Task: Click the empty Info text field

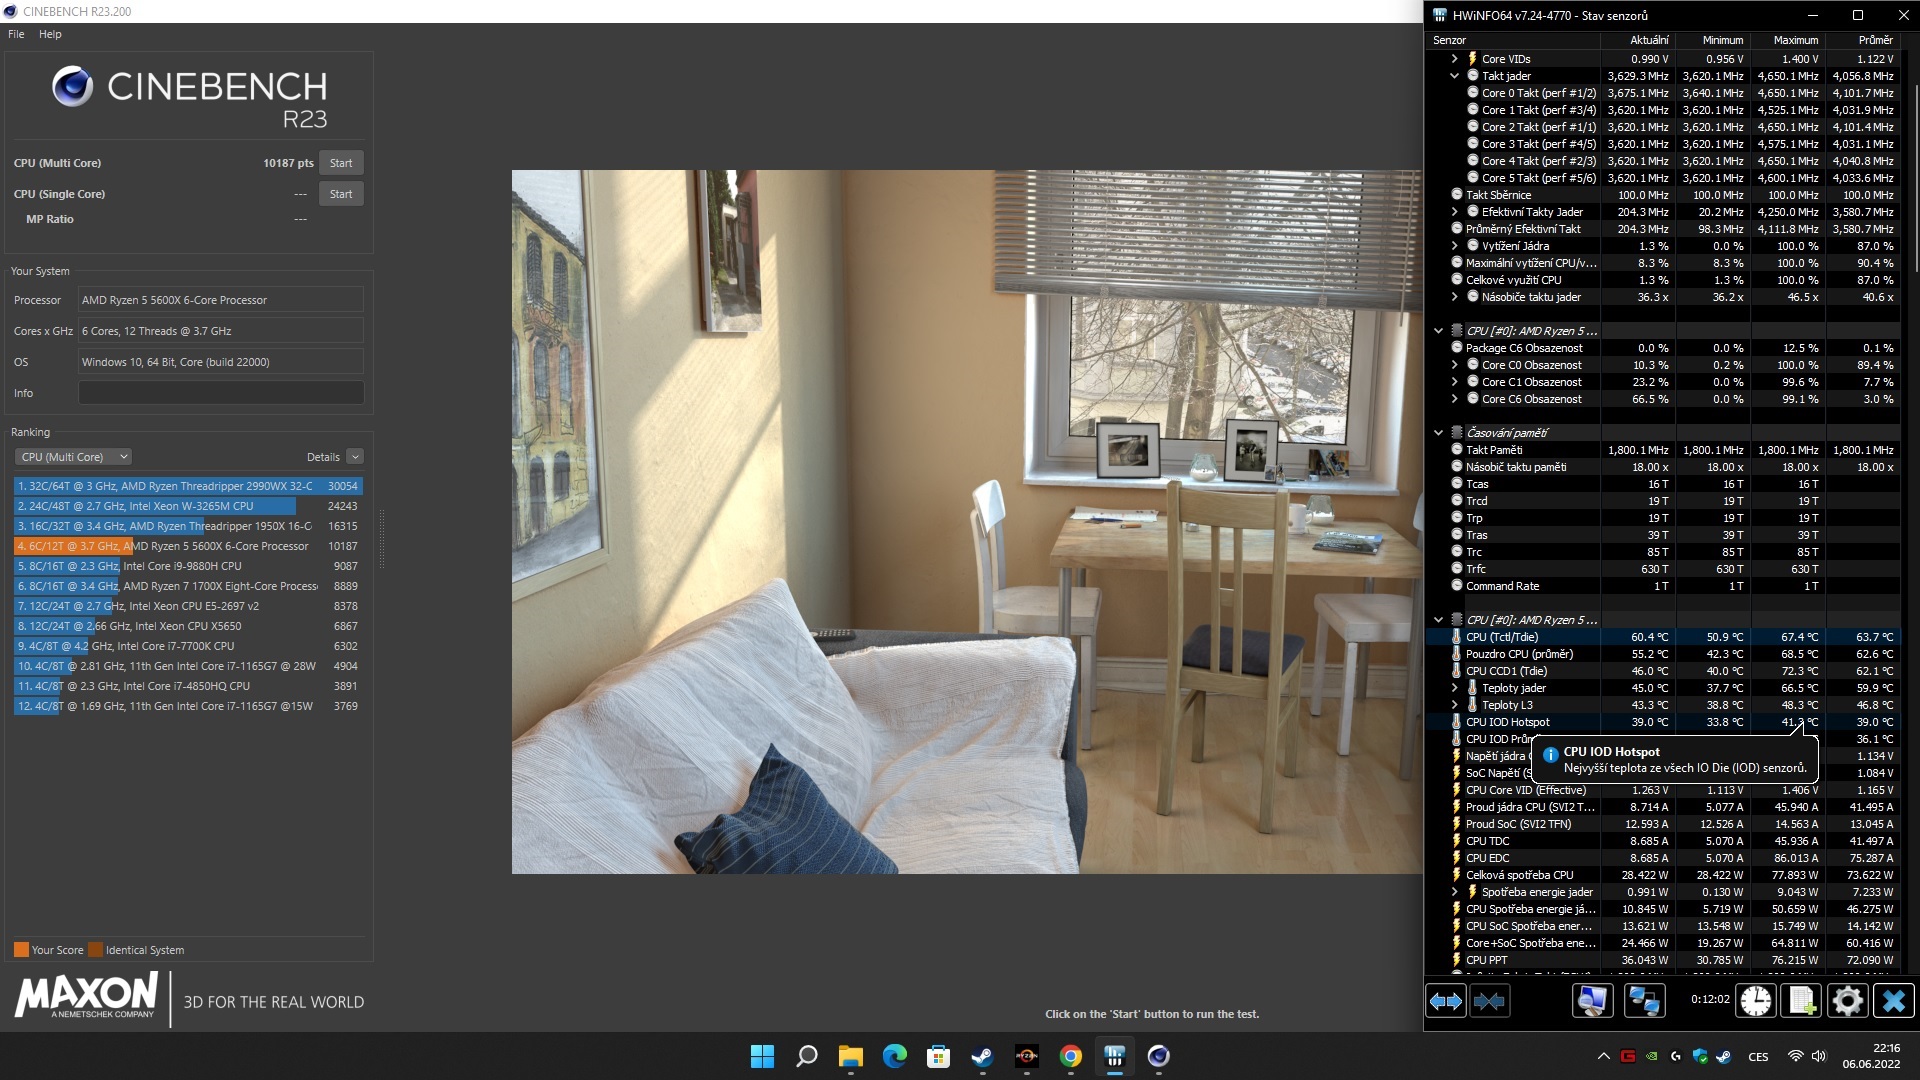Action: [x=221, y=393]
